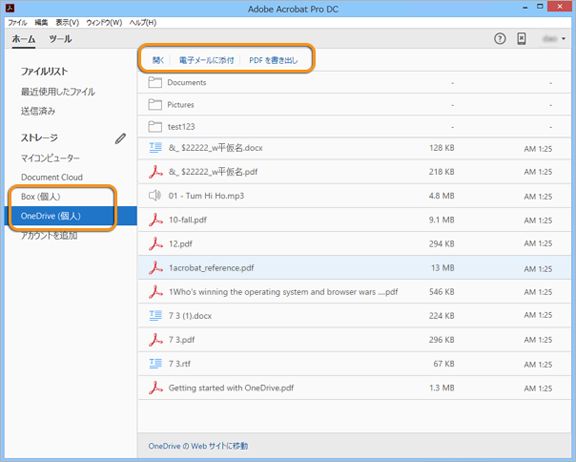Switch to the ホーム tab
Viewport: 576px width, 462px height.
tap(24, 39)
